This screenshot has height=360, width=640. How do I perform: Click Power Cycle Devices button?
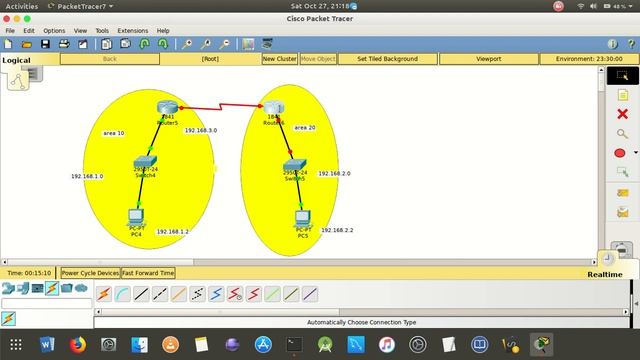pyautogui.click(x=90, y=273)
